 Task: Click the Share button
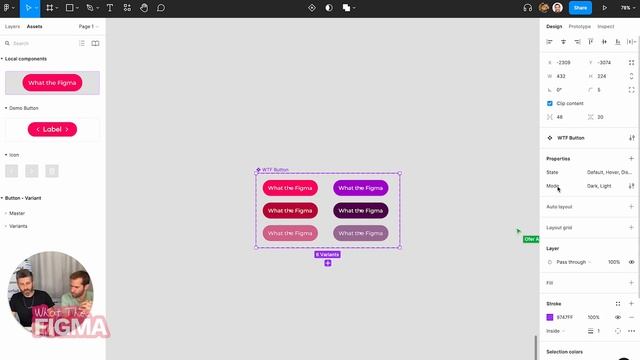tap(580, 8)
